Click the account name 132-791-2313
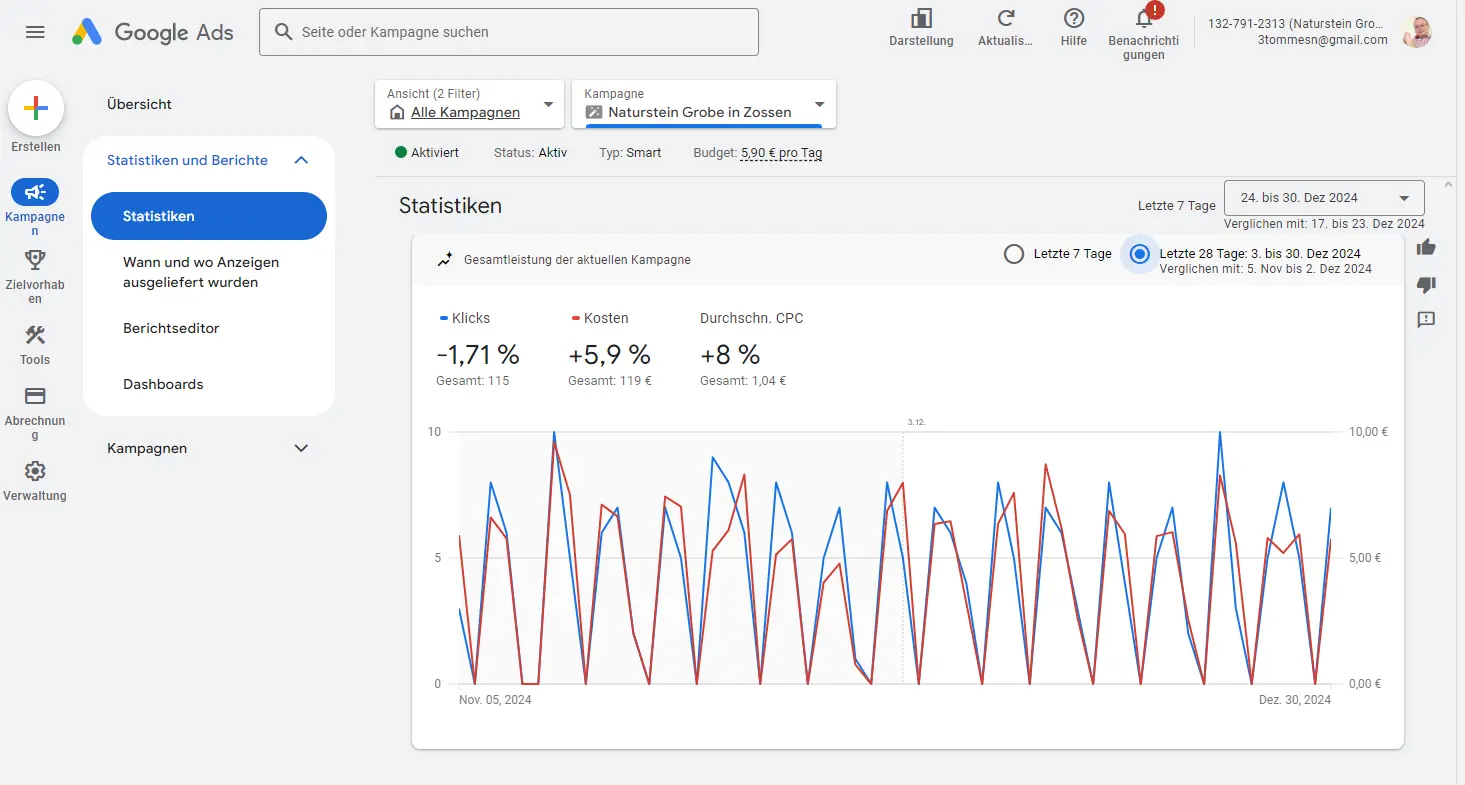This screenshot has width=1465, height=785. 1297,24
